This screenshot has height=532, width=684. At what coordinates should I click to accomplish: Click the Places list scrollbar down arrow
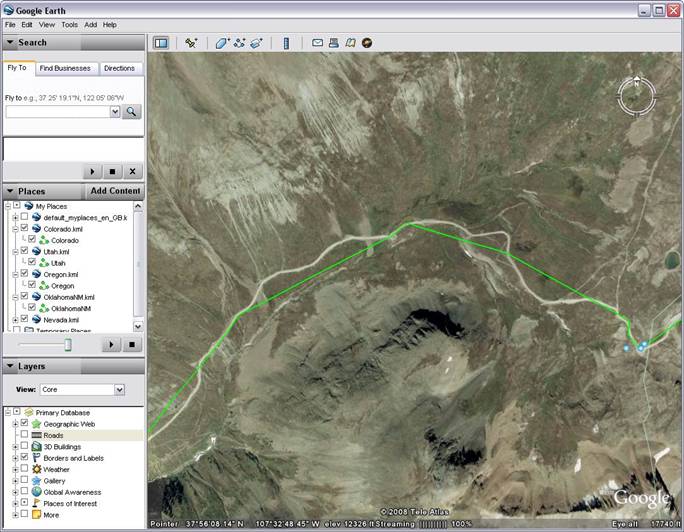click(x=138, y=326)
